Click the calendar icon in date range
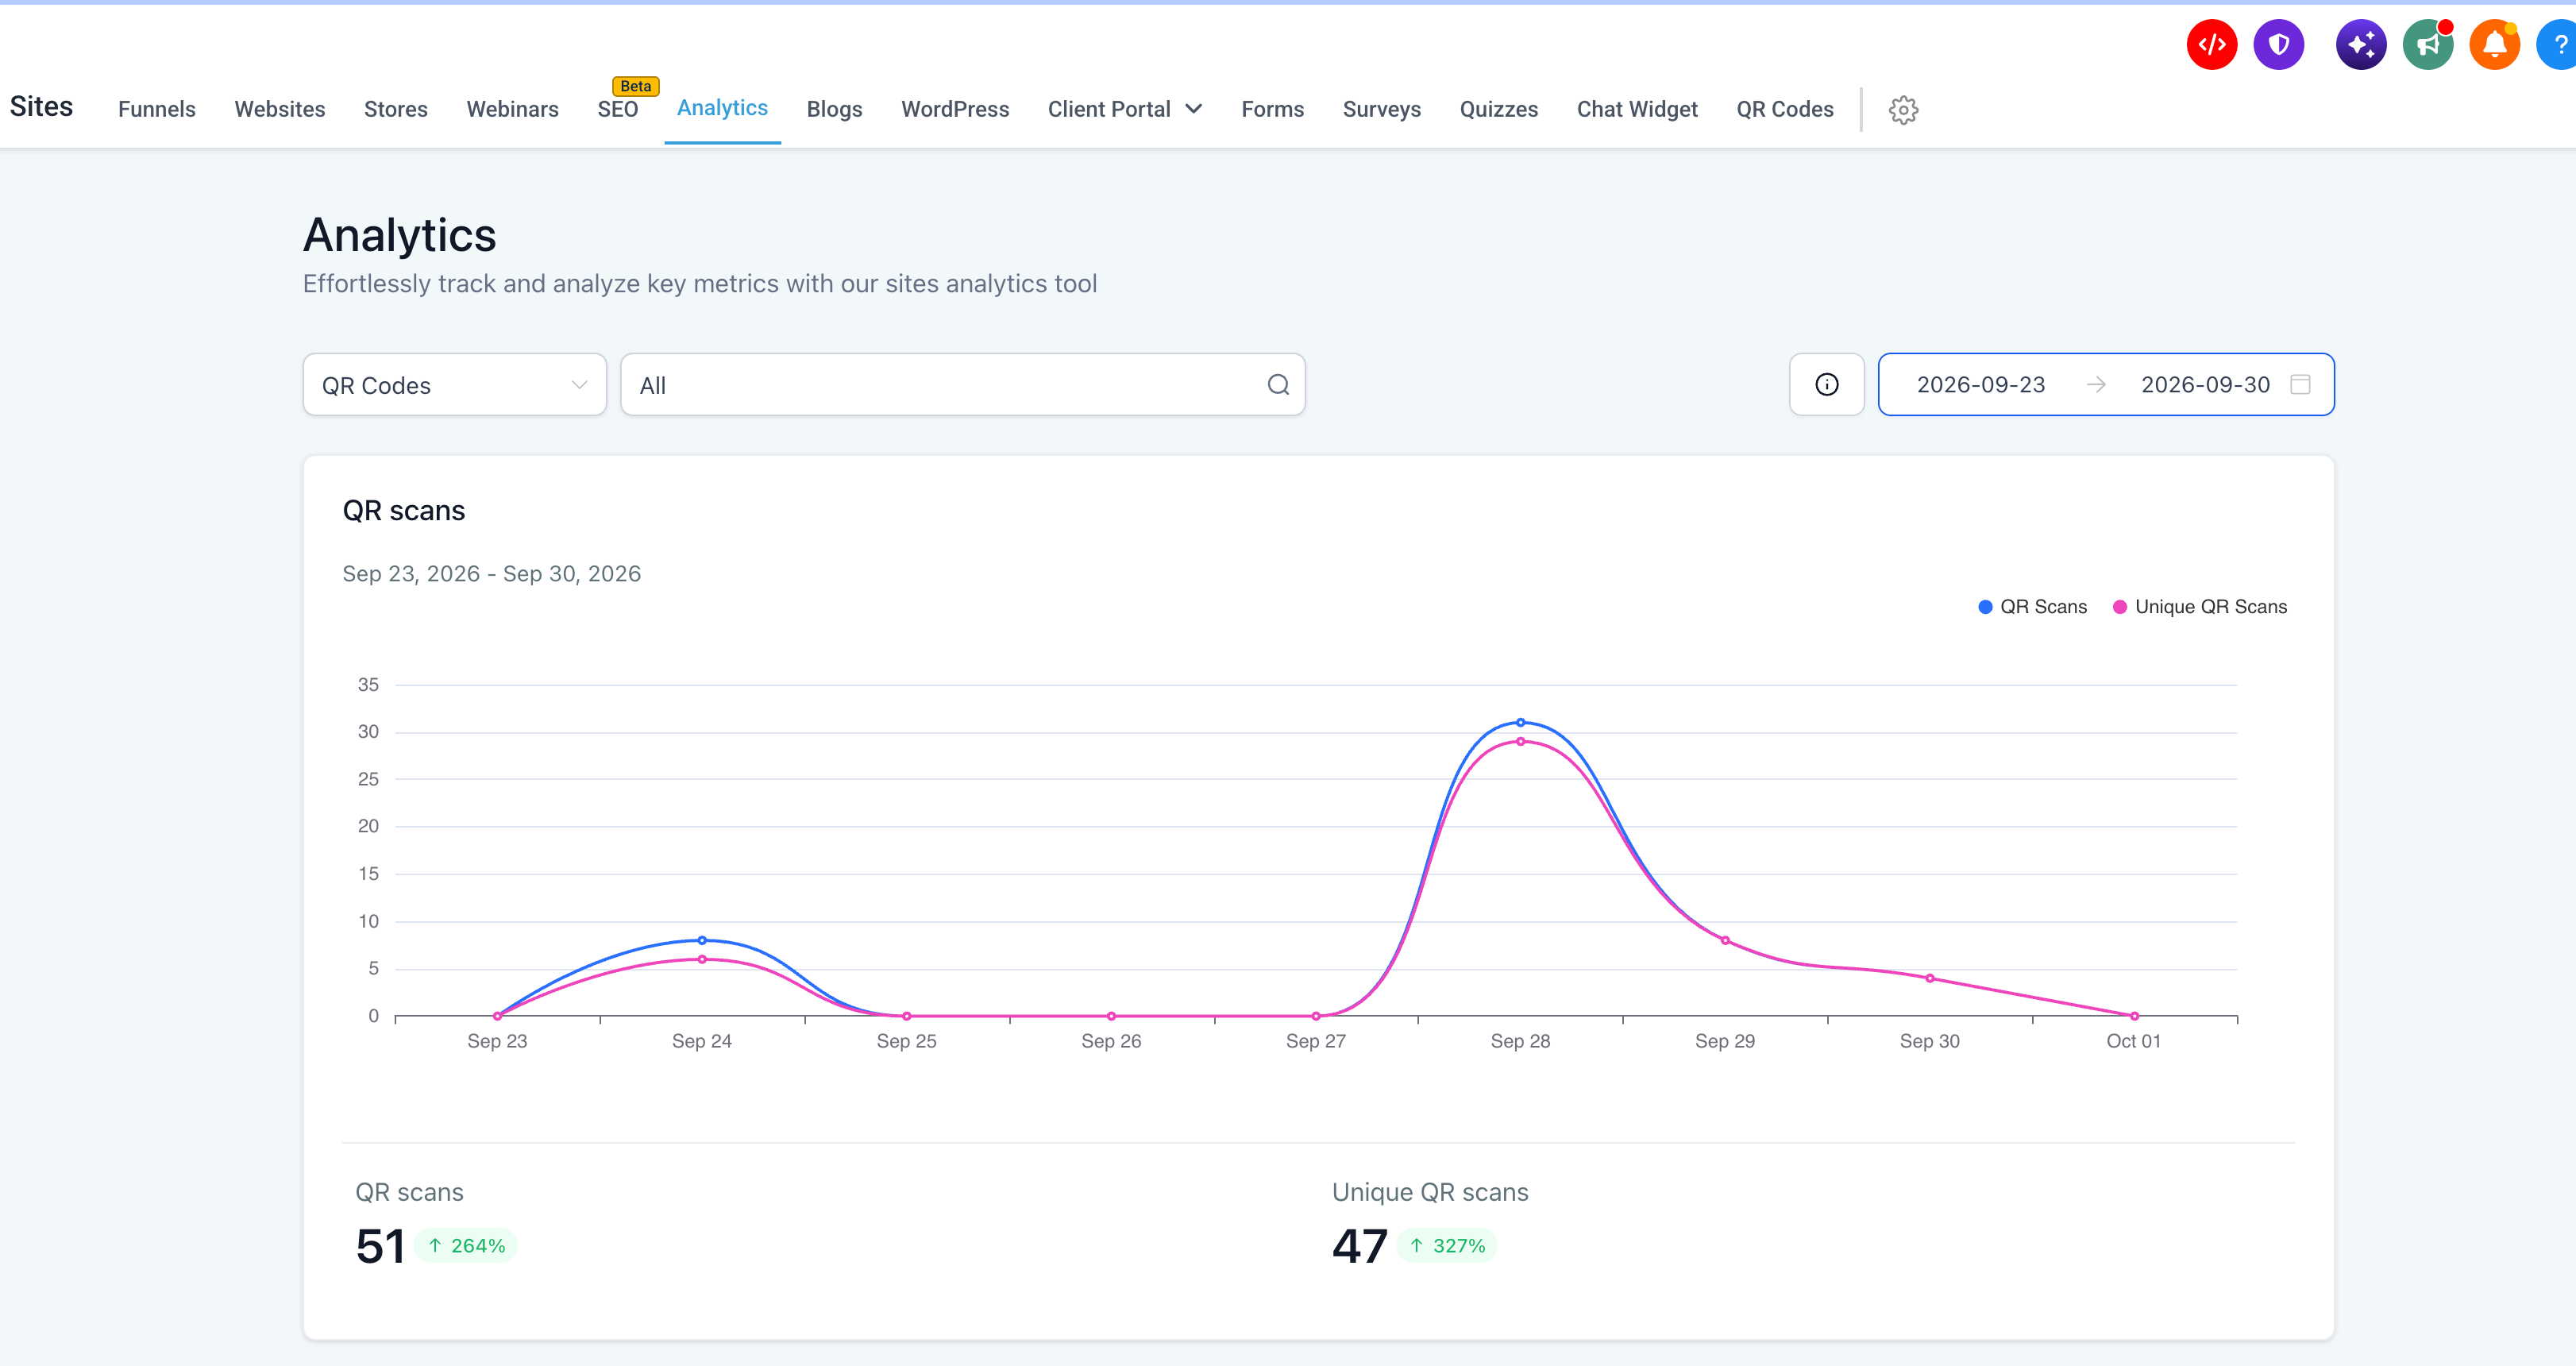Screen dimensions: 2576x1366 pos(2299,384)
